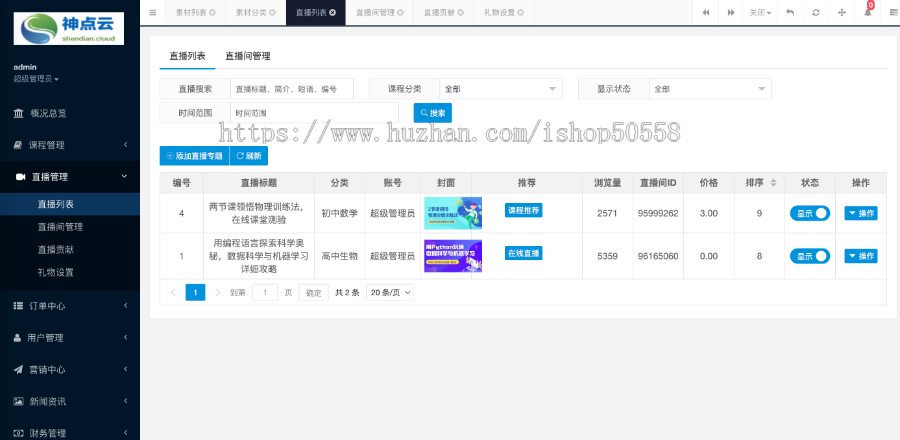Switch to 直播贡献 top tab
The image size is (900, 440).
(439, 13)
